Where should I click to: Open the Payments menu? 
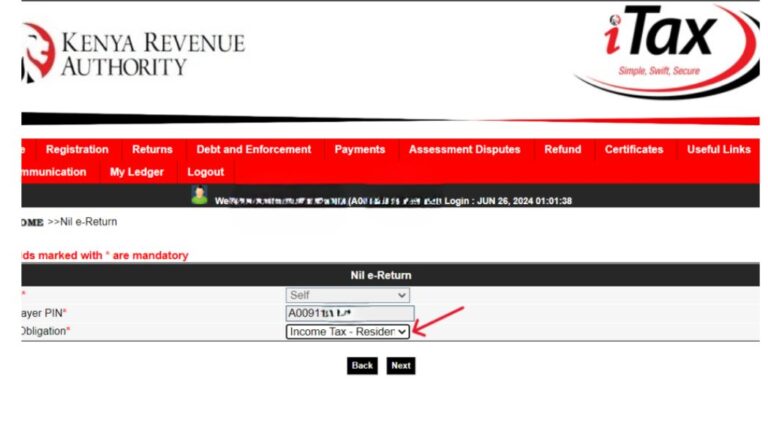click(360, 149)
